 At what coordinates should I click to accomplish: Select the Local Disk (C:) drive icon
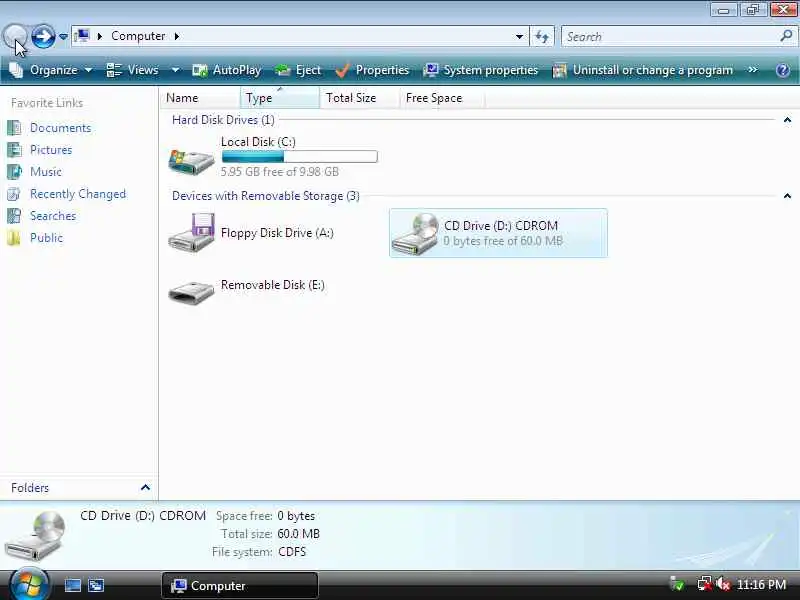tap(191, 161)
